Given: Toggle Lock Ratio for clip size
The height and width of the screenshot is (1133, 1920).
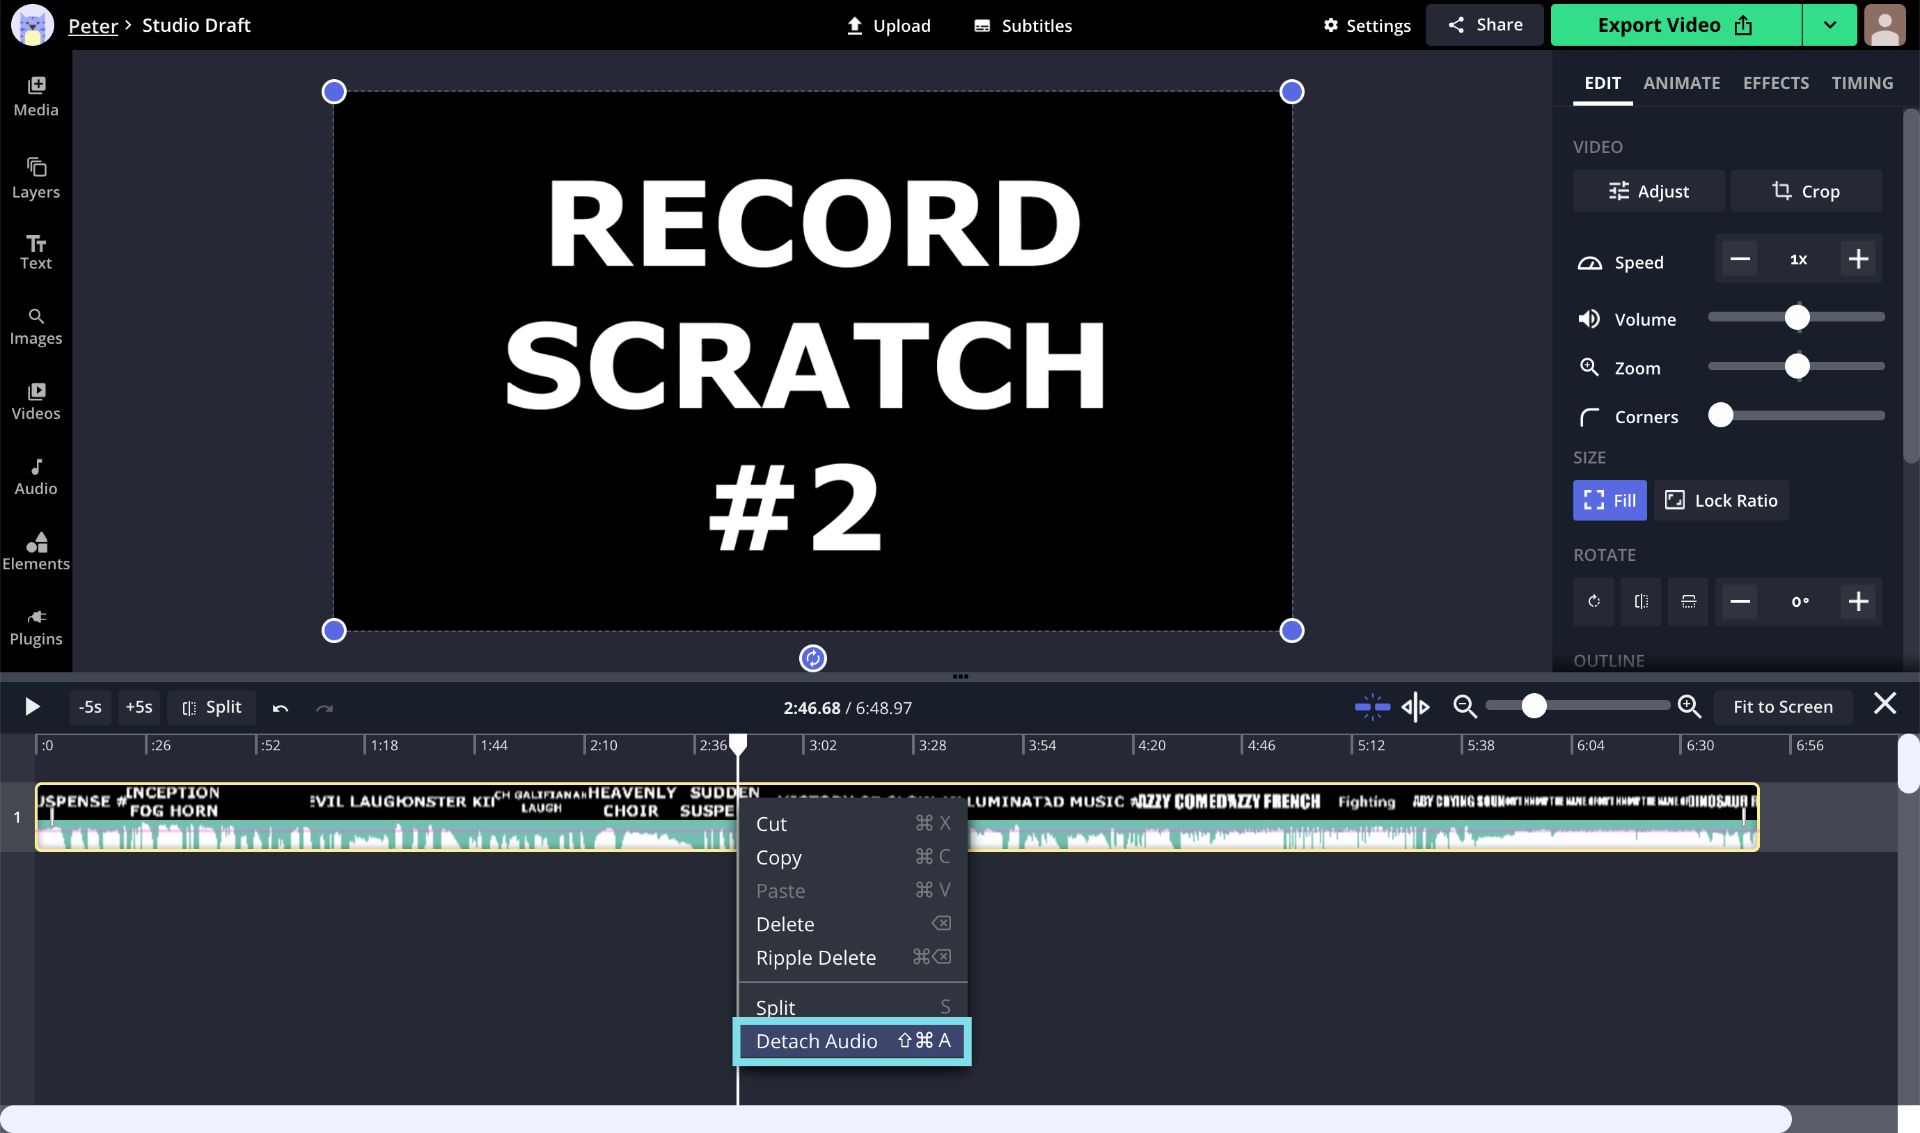Looking at the screenshot, I should (x=1720, y=500).
